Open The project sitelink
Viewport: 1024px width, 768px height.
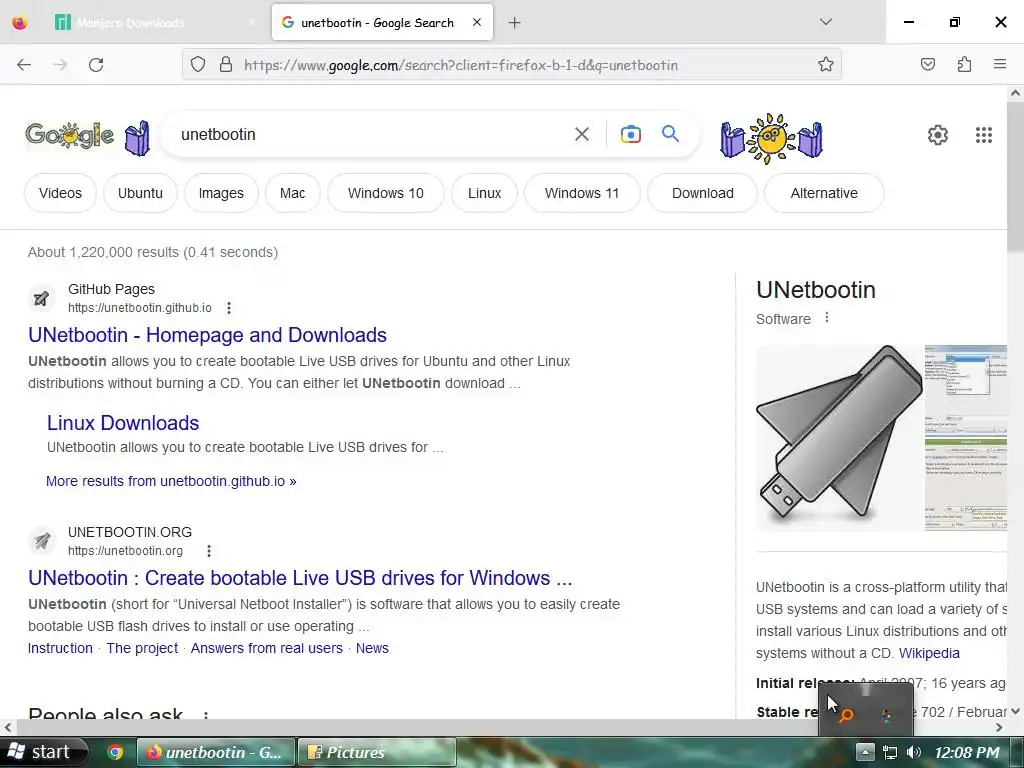click(x=142, y=648)
